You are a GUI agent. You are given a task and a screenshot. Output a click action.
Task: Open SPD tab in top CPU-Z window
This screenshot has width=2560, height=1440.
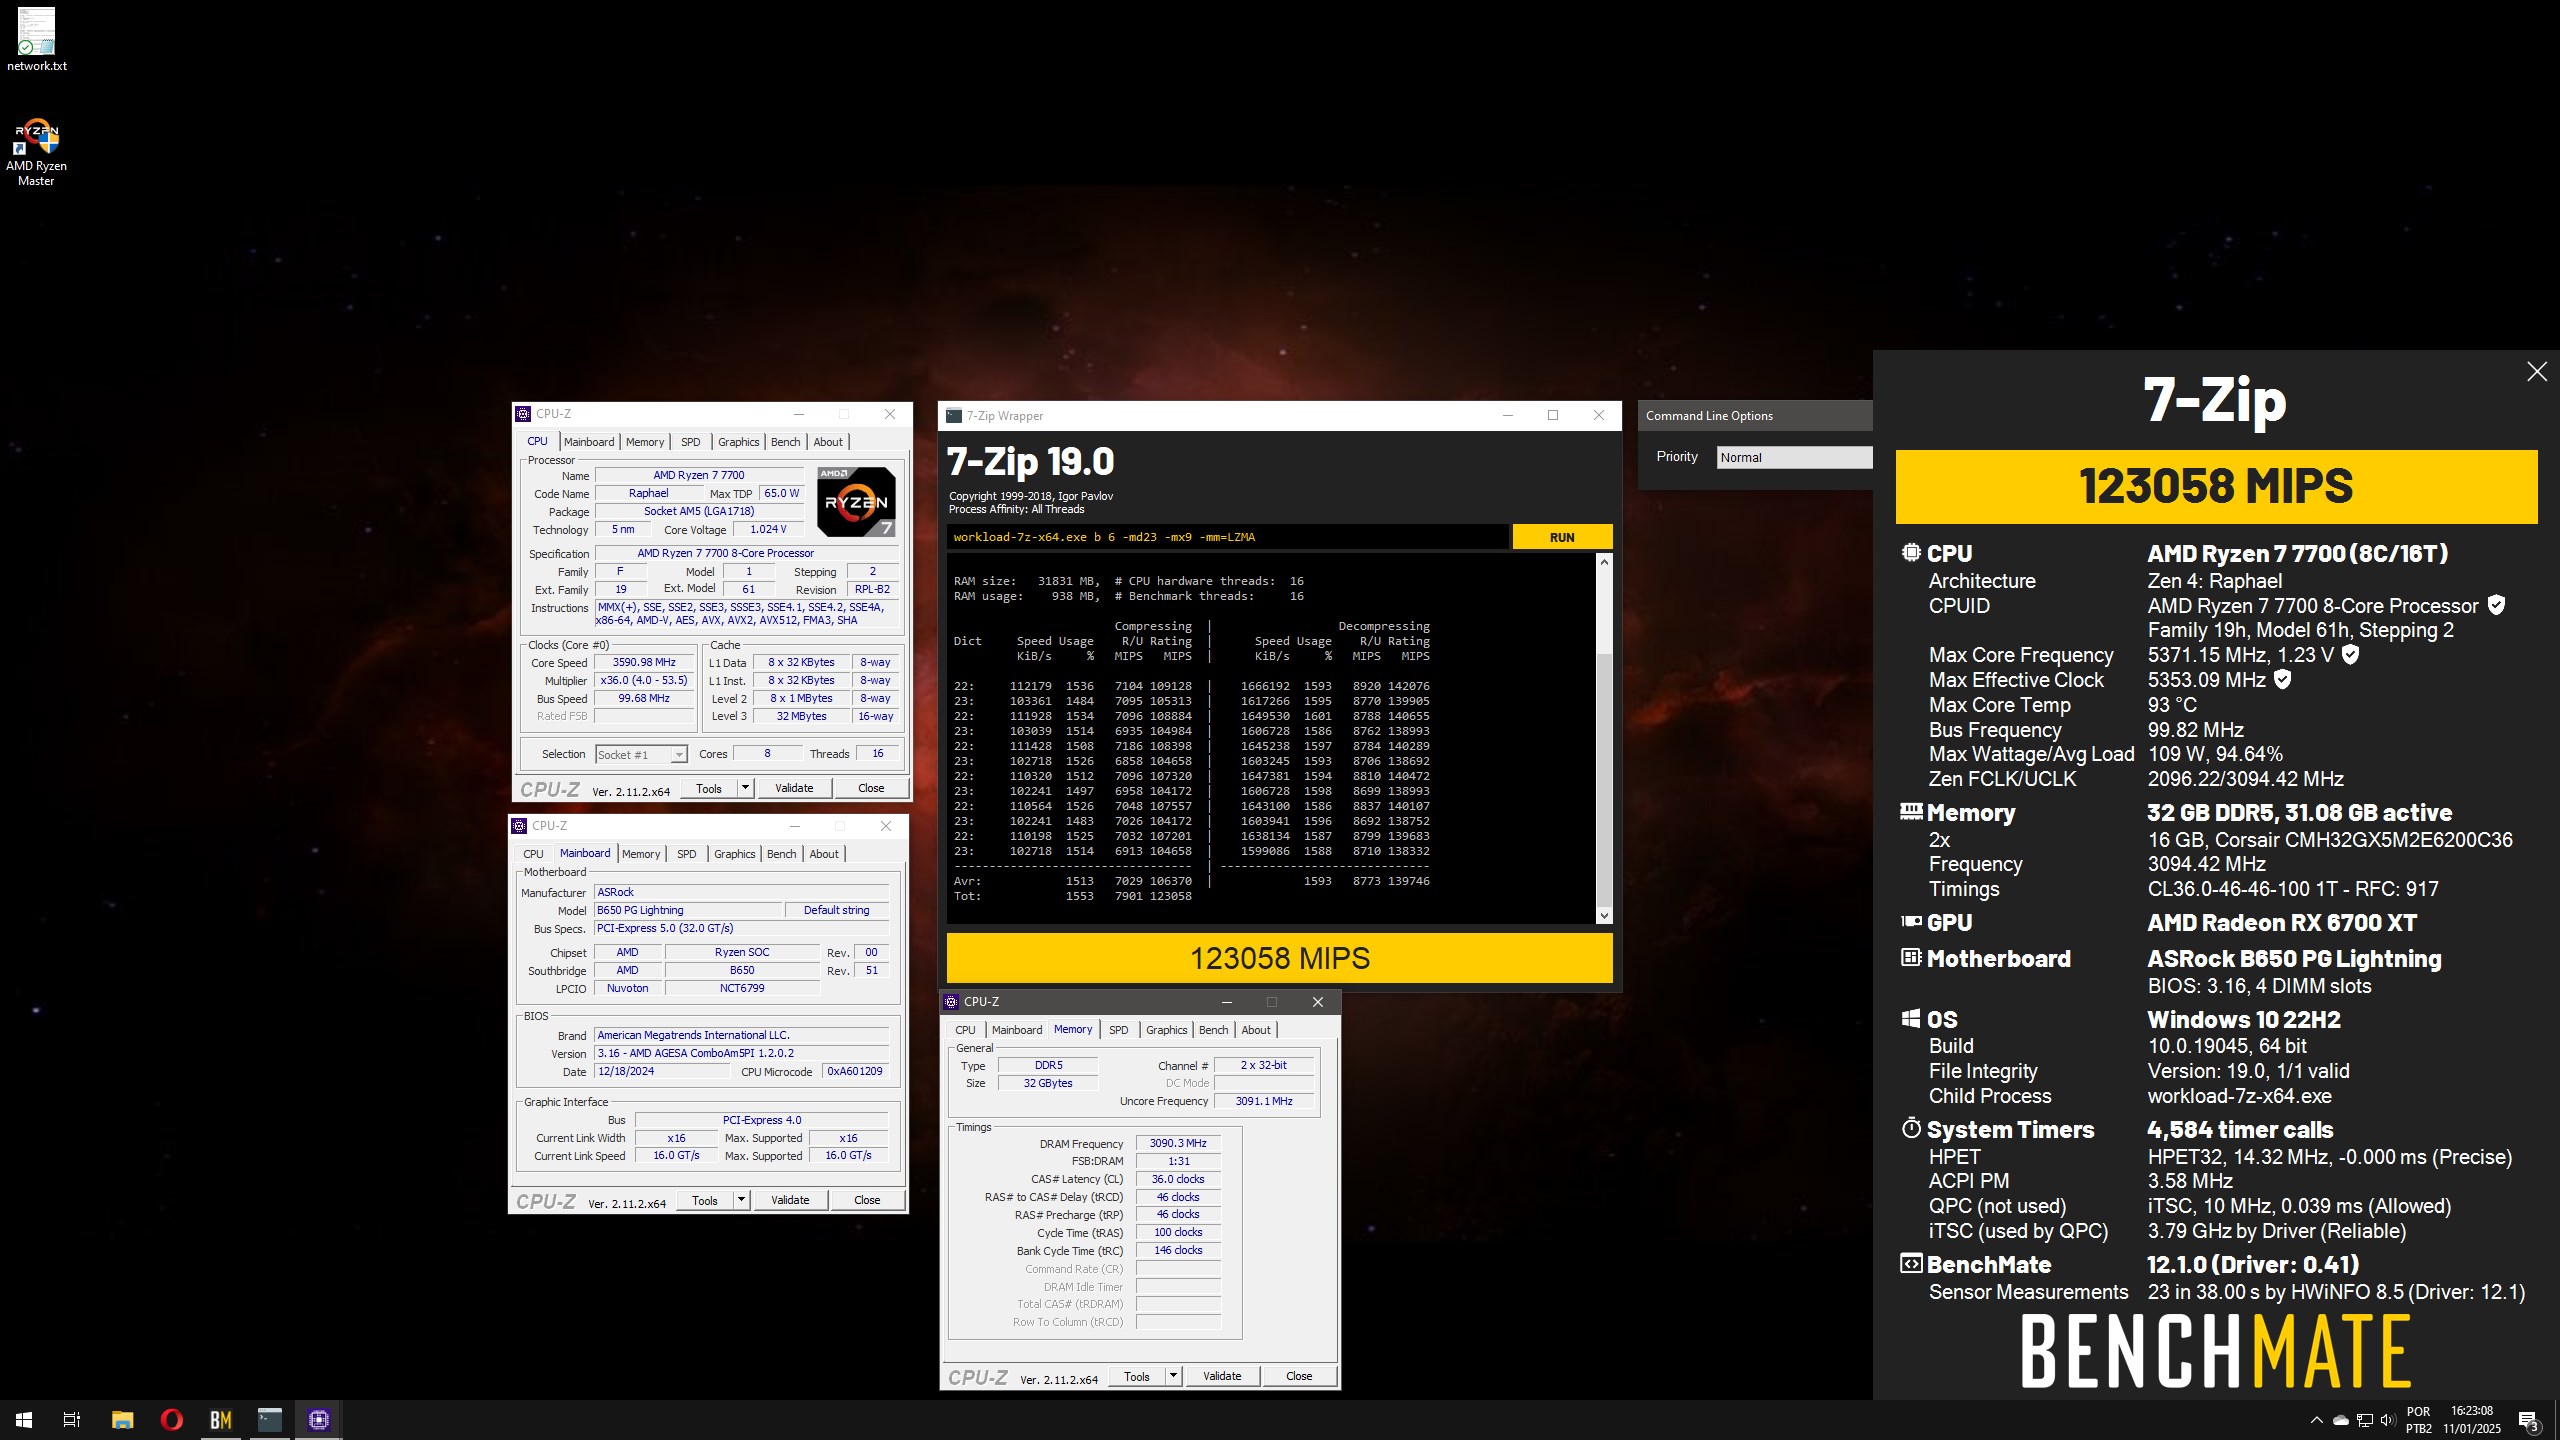pyautogui.click(x=691, y=442)
